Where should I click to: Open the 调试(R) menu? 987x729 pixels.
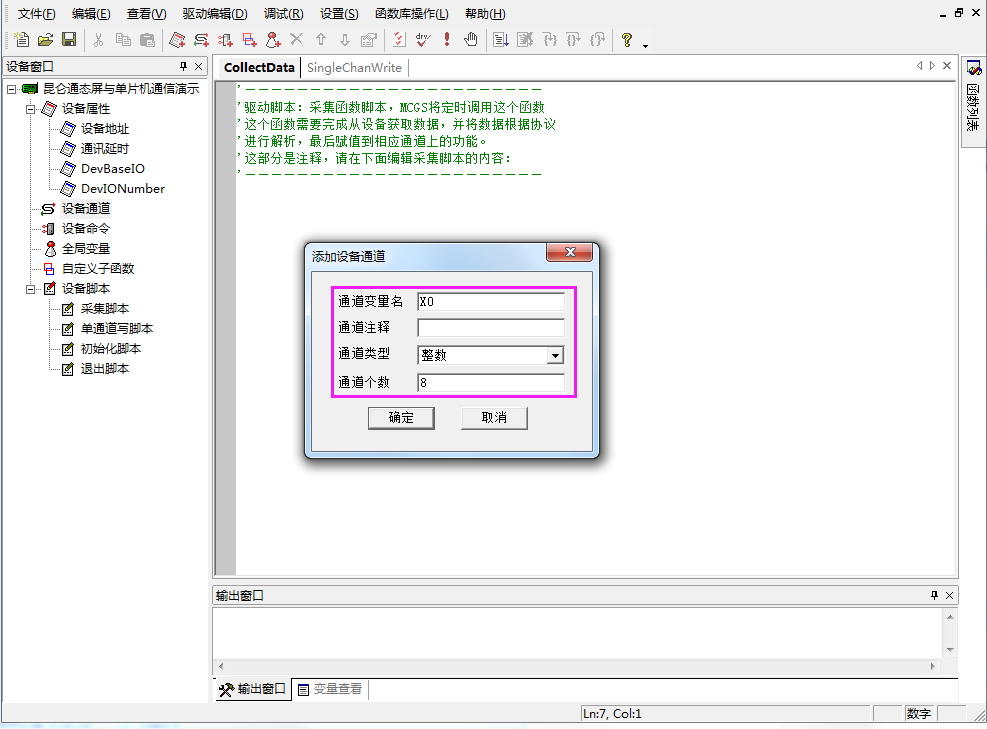(283, 14)
